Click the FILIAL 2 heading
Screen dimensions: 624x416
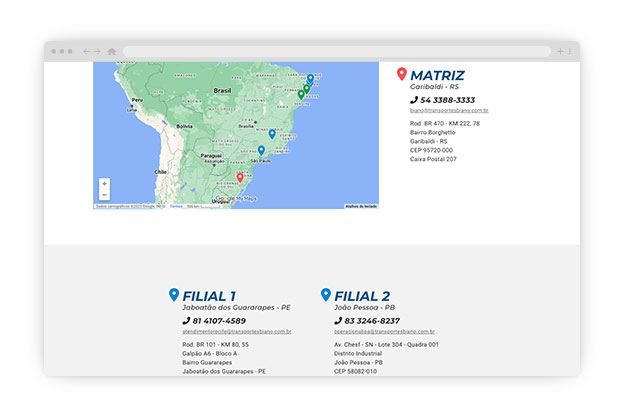pyautogui.click(x=362, y=296)
